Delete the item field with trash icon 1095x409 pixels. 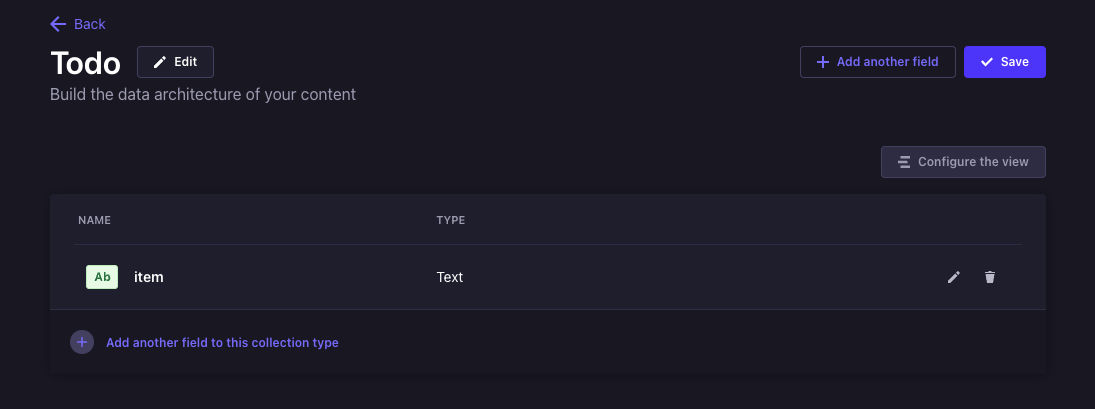click(x=990, y=277)
